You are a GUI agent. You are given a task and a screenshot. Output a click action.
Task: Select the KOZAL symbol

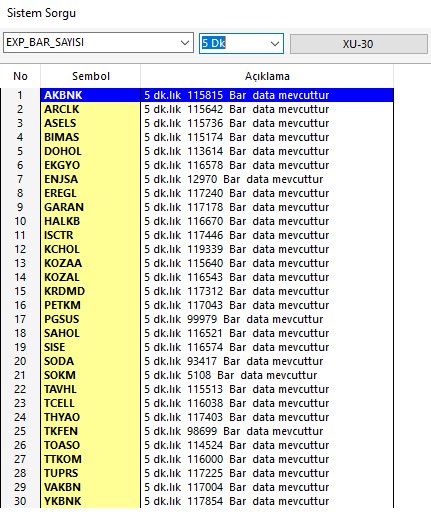(x=62, y=277)
